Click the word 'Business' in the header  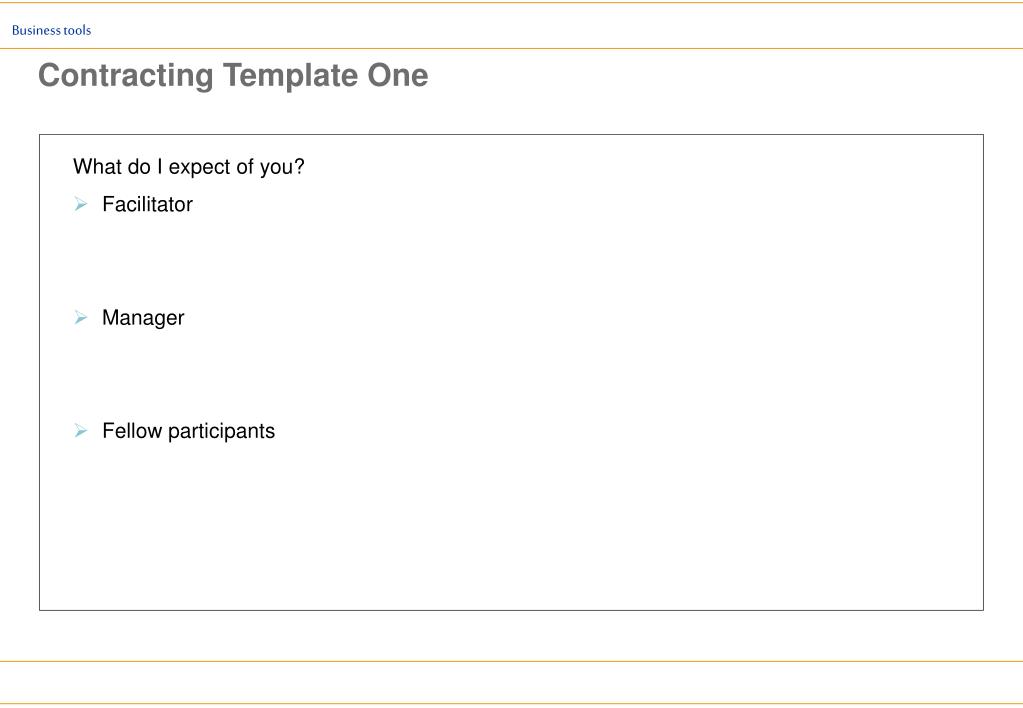pos(36,30)
